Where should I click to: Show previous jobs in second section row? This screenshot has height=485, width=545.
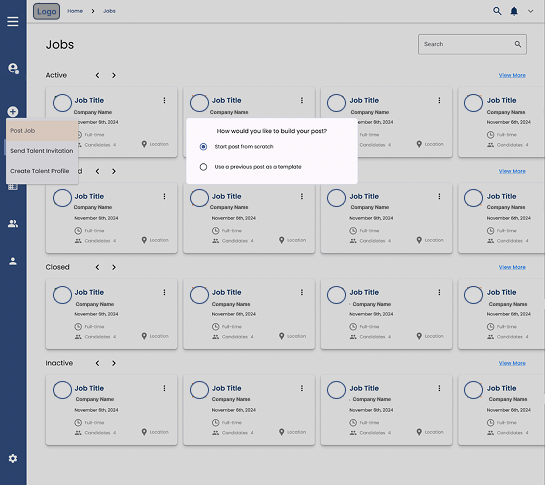(x=97, y=171)
